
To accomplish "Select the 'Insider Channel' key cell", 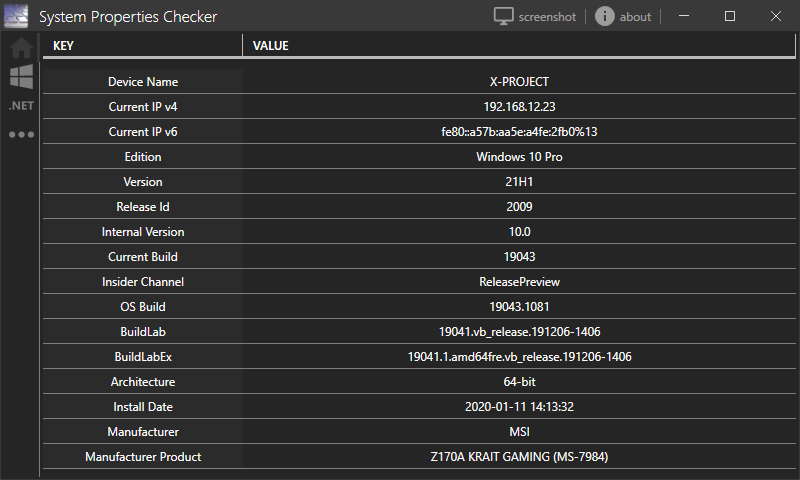I will pos(143,282).
